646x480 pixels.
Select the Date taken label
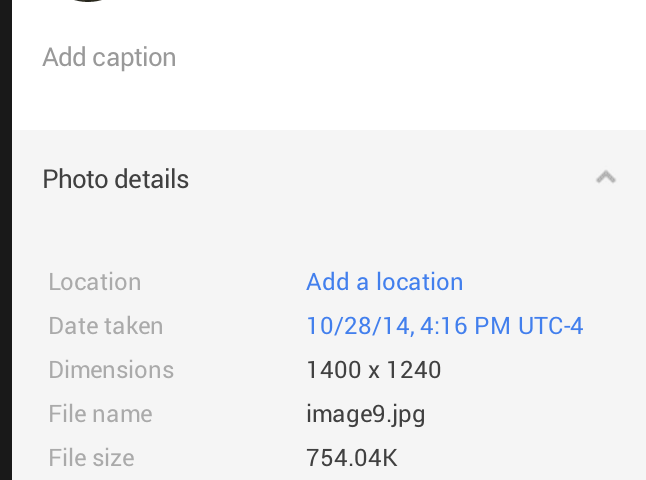point(106,326)
